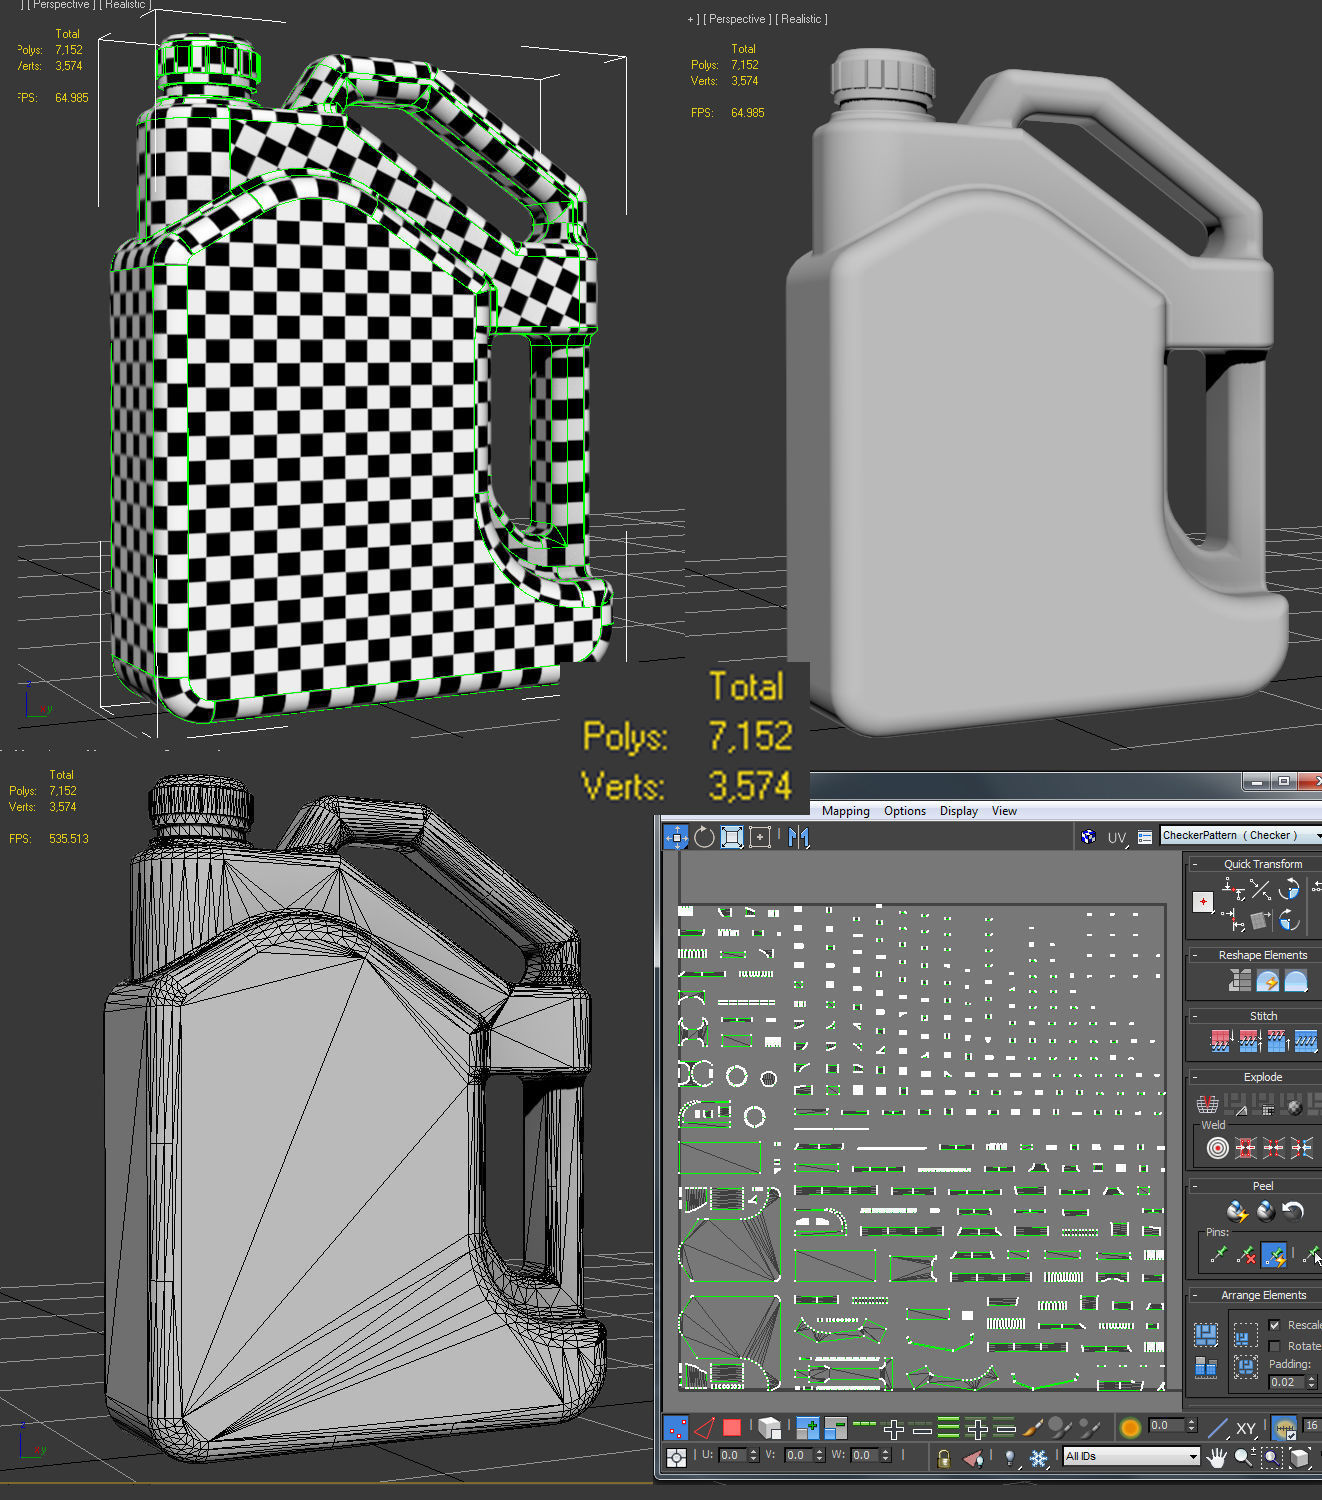The width and height of the screenshot is (1322, 1500).
Task: Select Edge sub-object mode red triangle icon
Action: tap(705, 1427)
